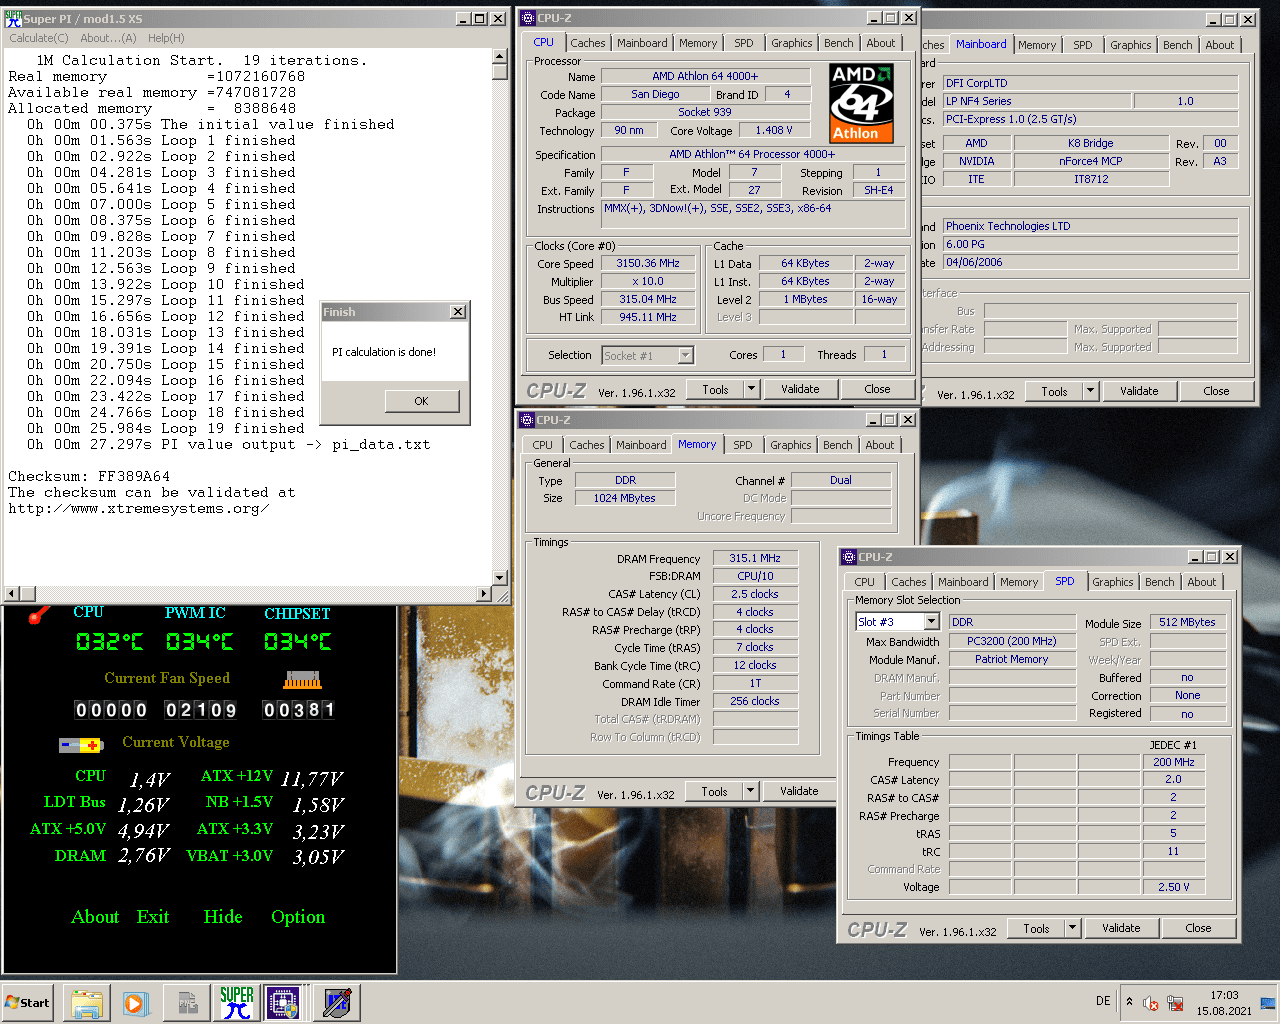Click the muted volume tray icon
Viewport: 1280px width, 1024px height.
click(x=1151, y=1003)
